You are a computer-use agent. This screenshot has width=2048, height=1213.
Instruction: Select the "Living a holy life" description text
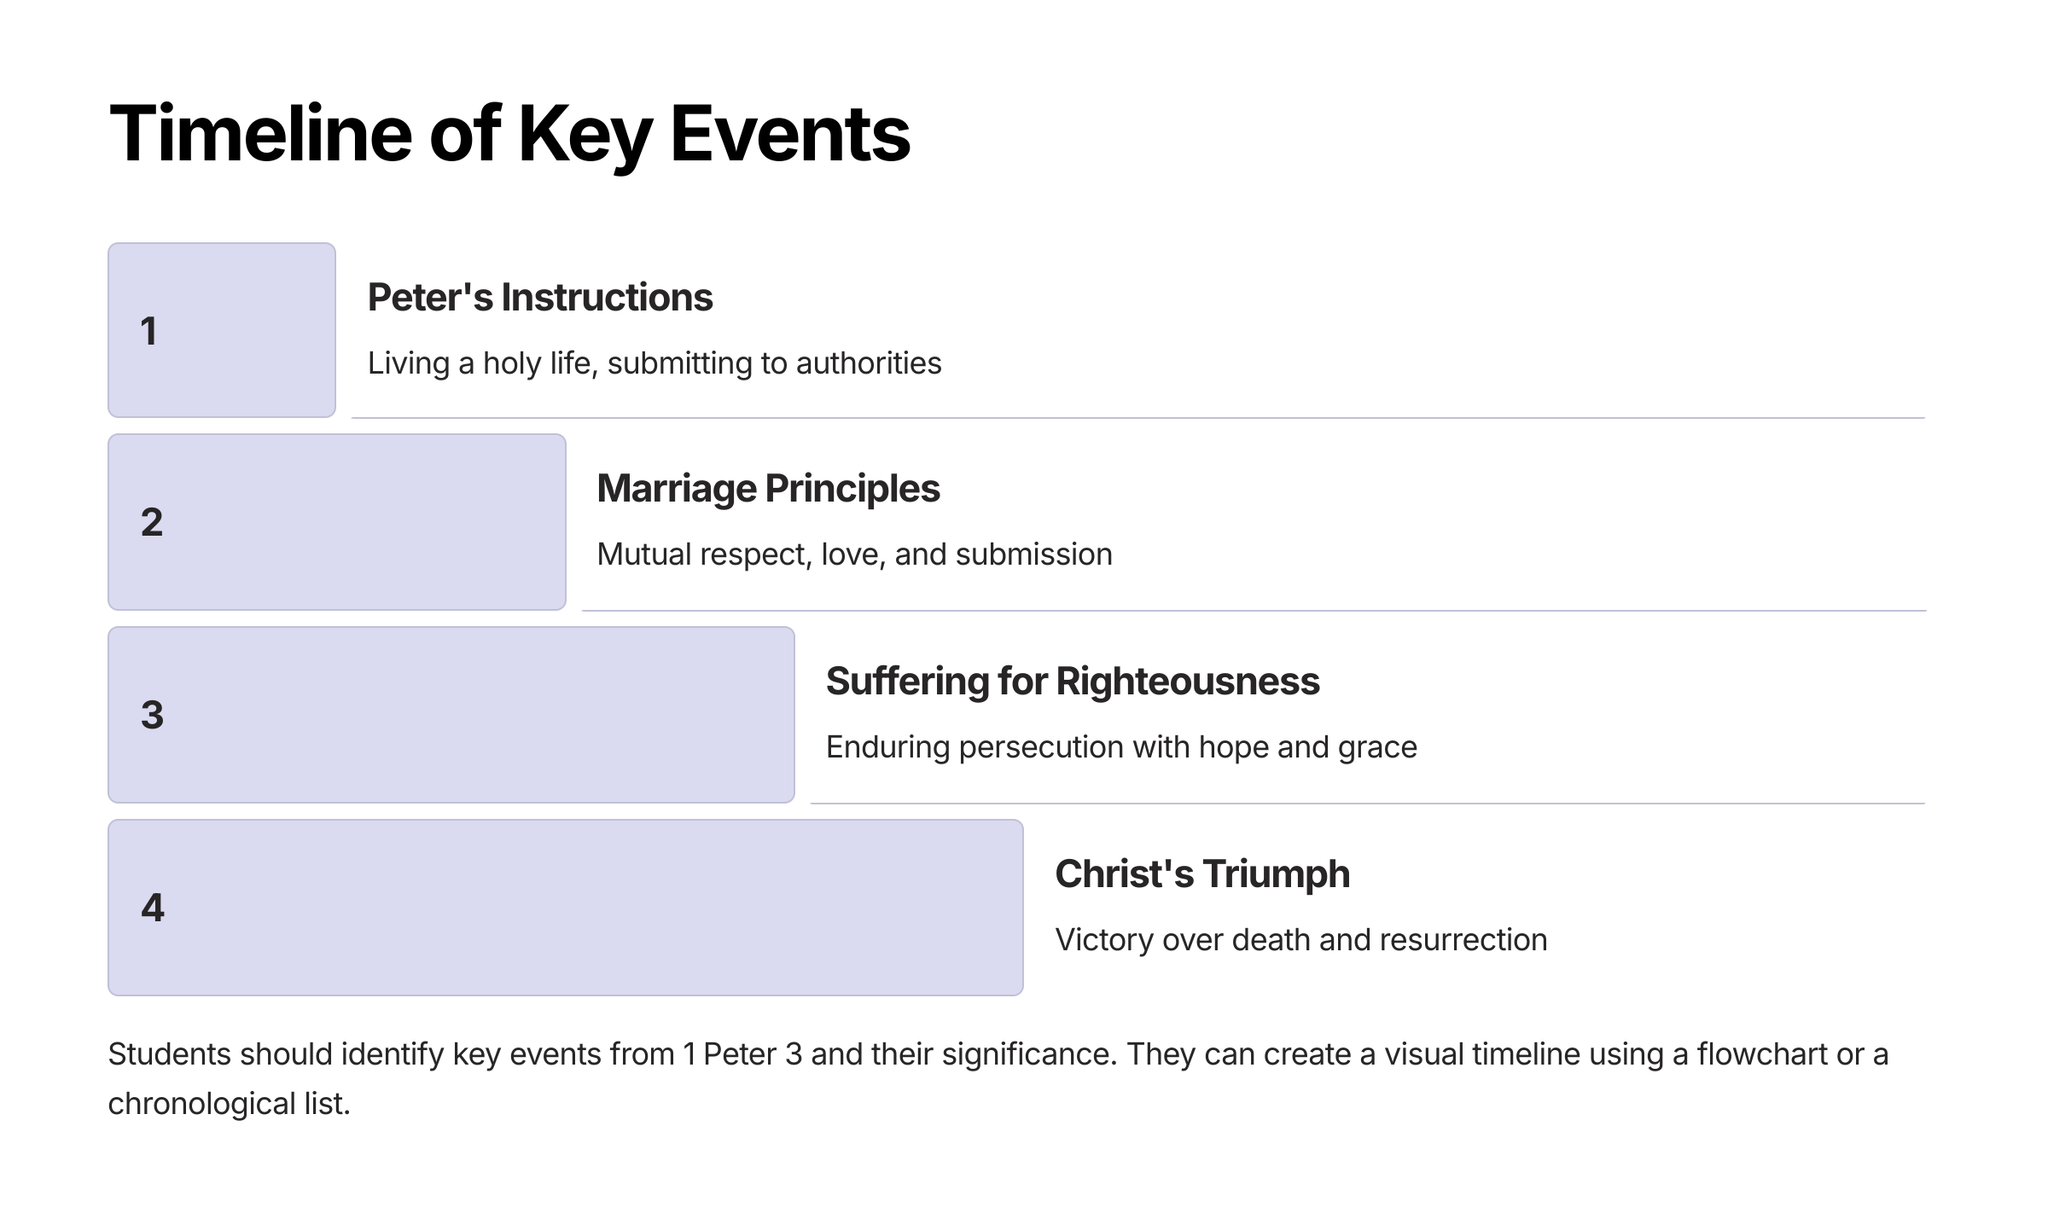click(654, 363)
